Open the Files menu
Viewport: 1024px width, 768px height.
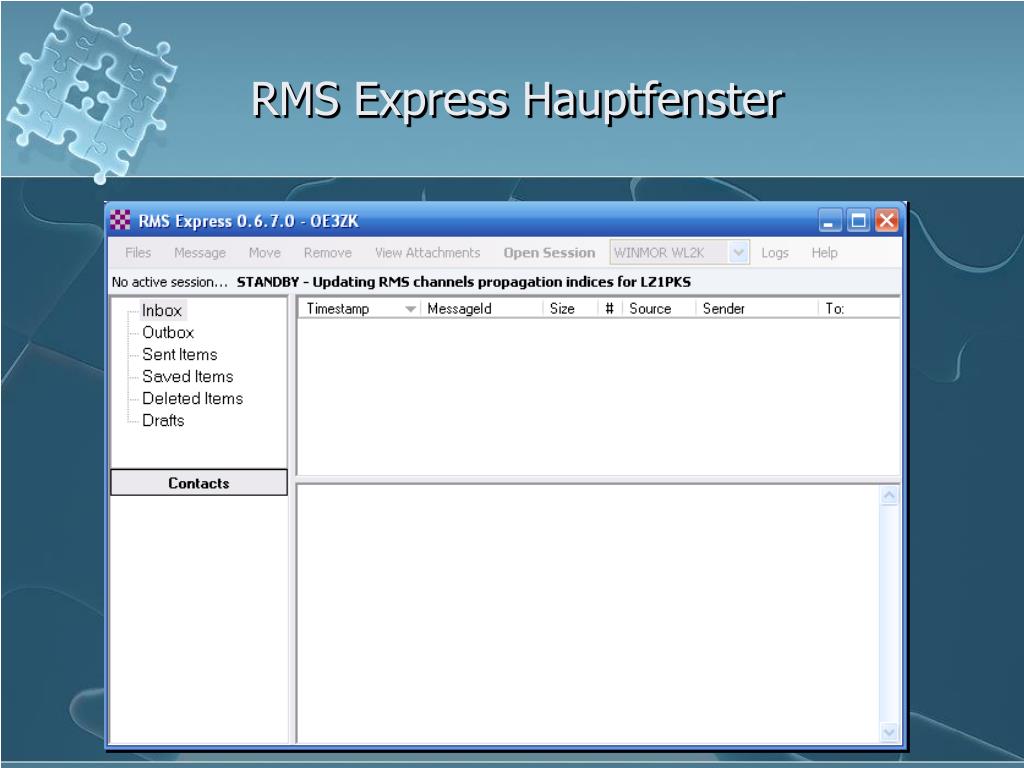tap(138, 253)
